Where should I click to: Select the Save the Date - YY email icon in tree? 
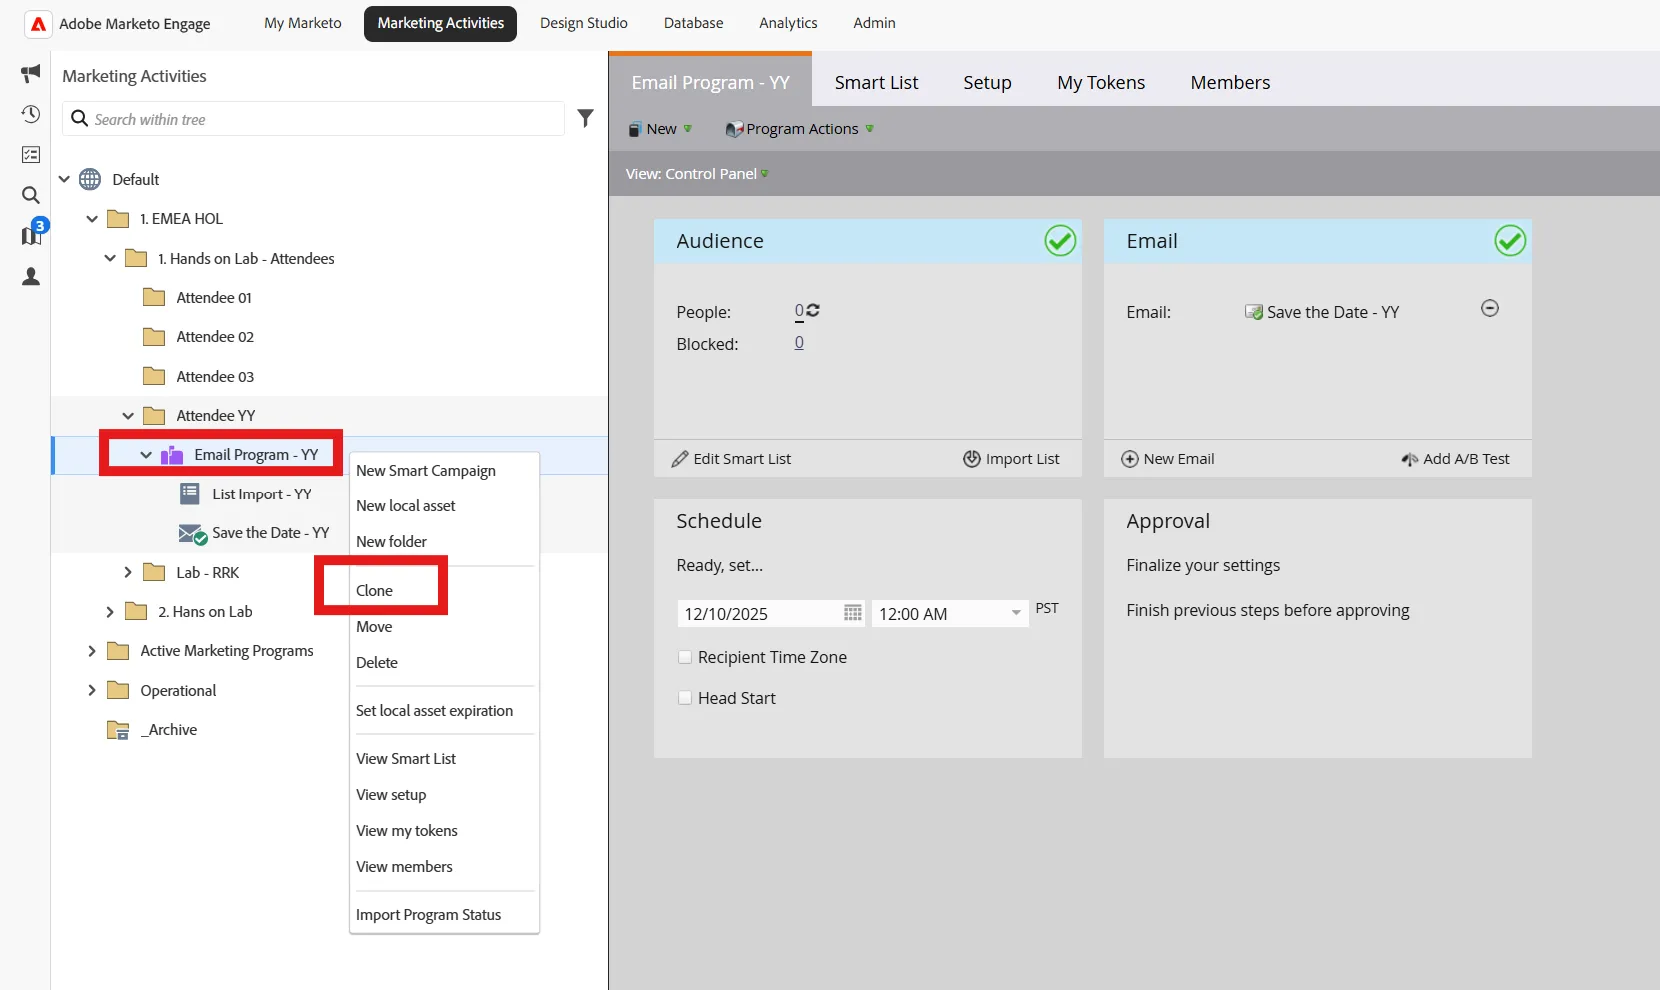(x=193, y=533)
